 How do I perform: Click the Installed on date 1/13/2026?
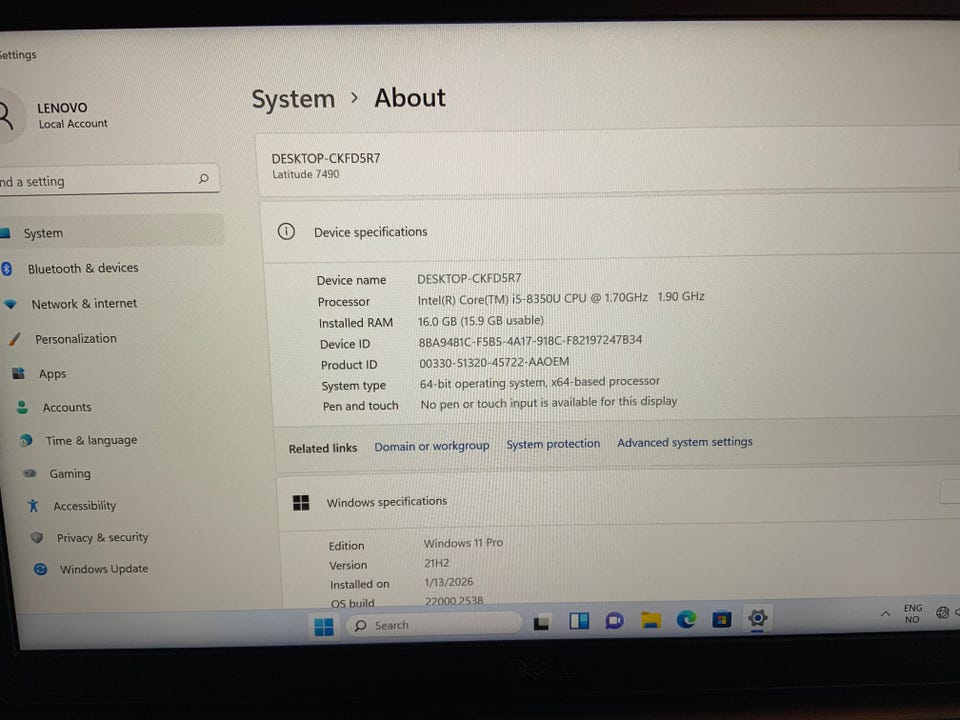pos(449,582)
